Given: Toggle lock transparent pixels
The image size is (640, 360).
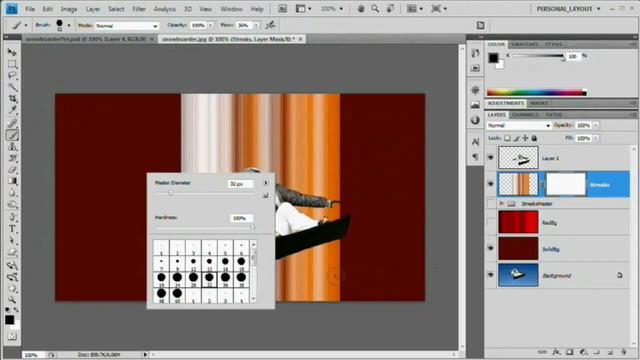Looking at the screenshot, I should point(507,138).
